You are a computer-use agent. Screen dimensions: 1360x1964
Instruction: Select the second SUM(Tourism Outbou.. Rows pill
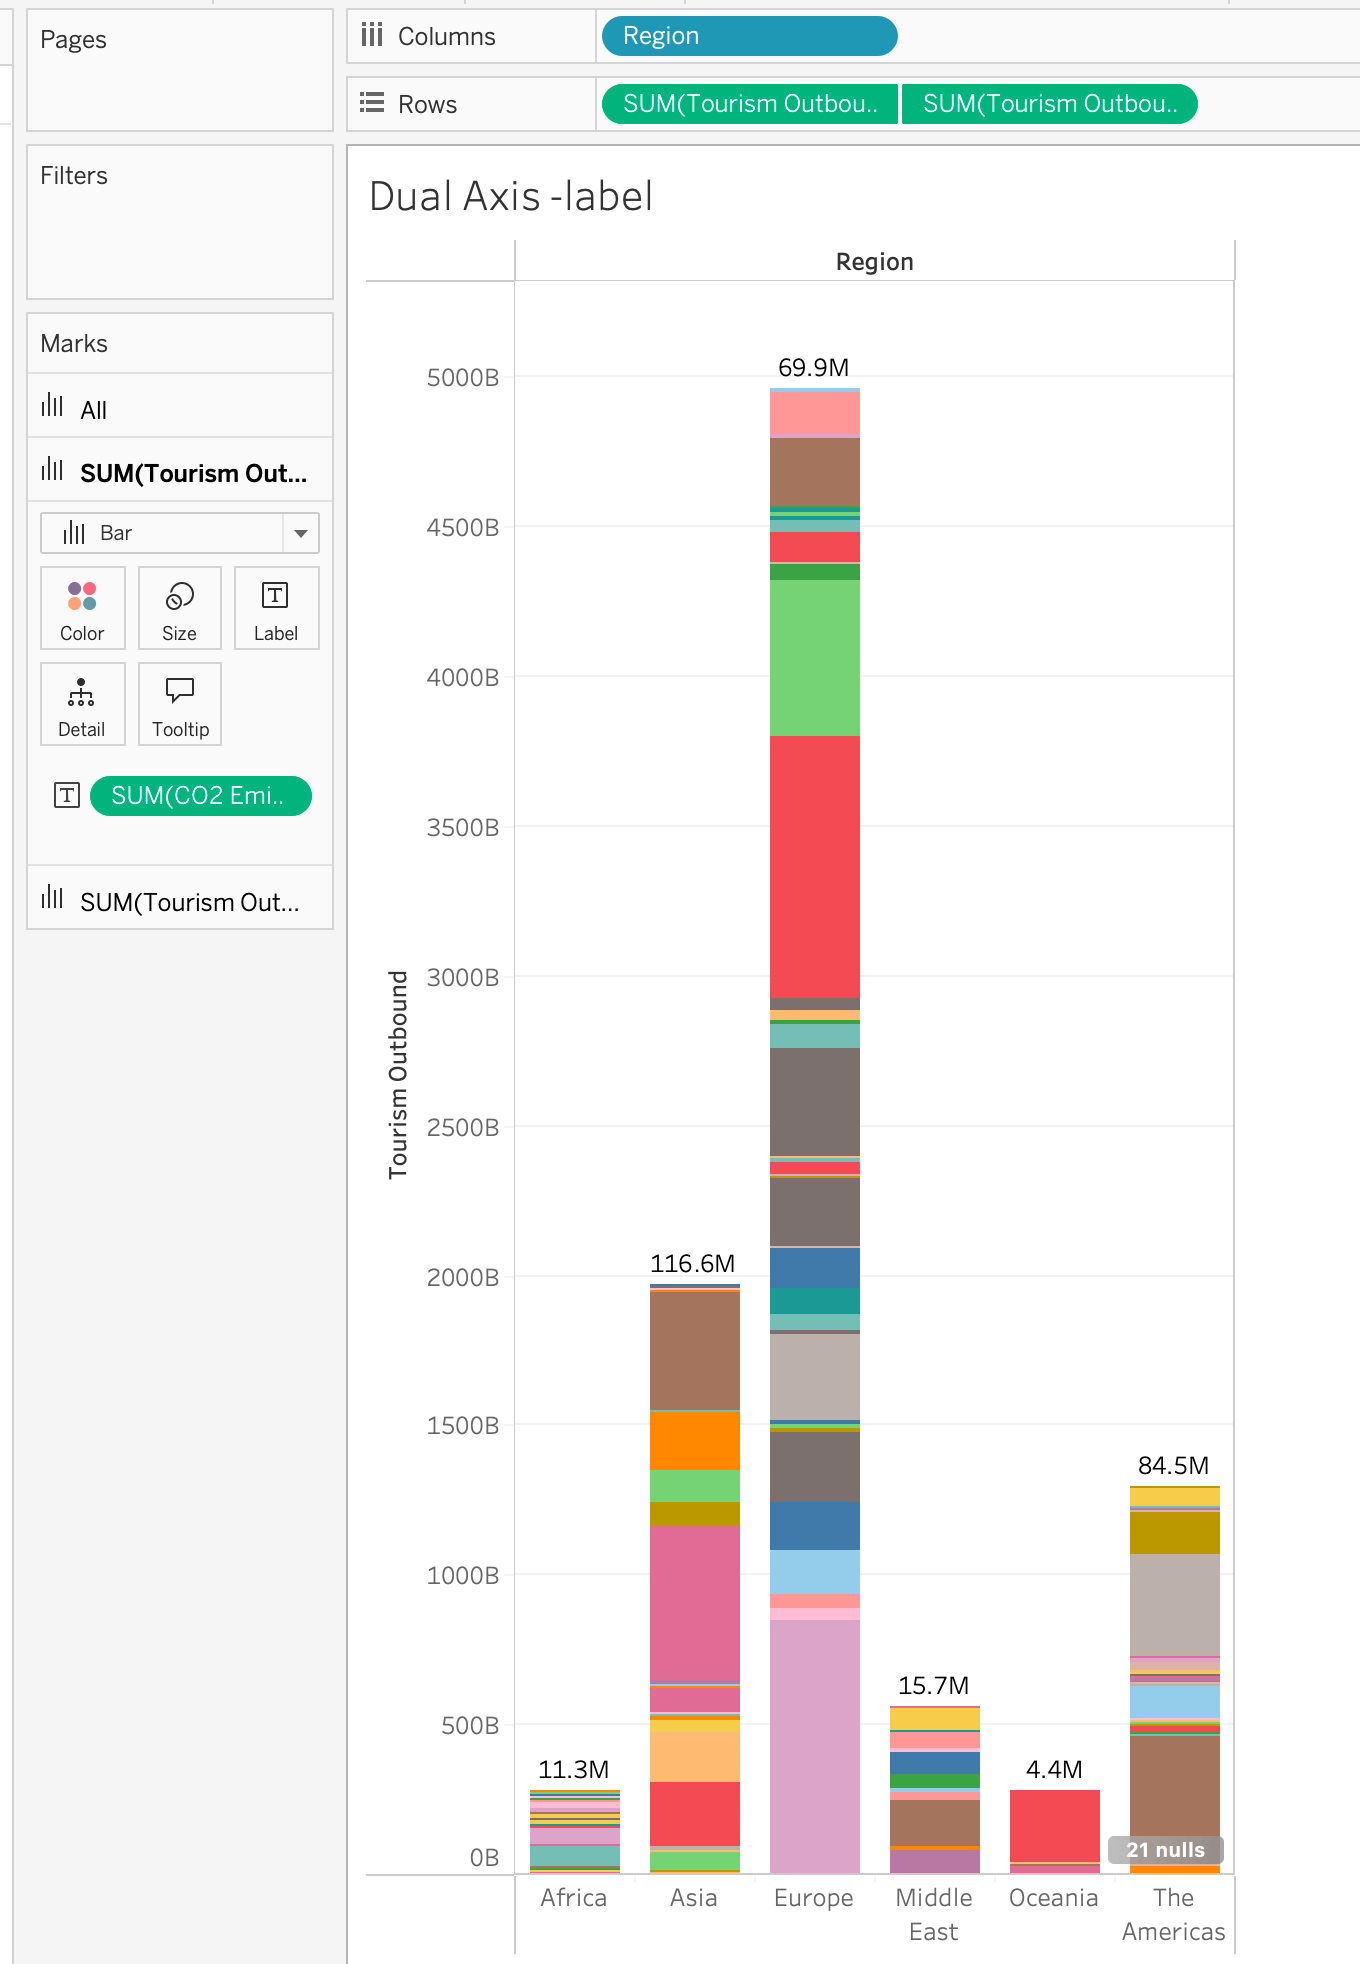pos(1049,104)
